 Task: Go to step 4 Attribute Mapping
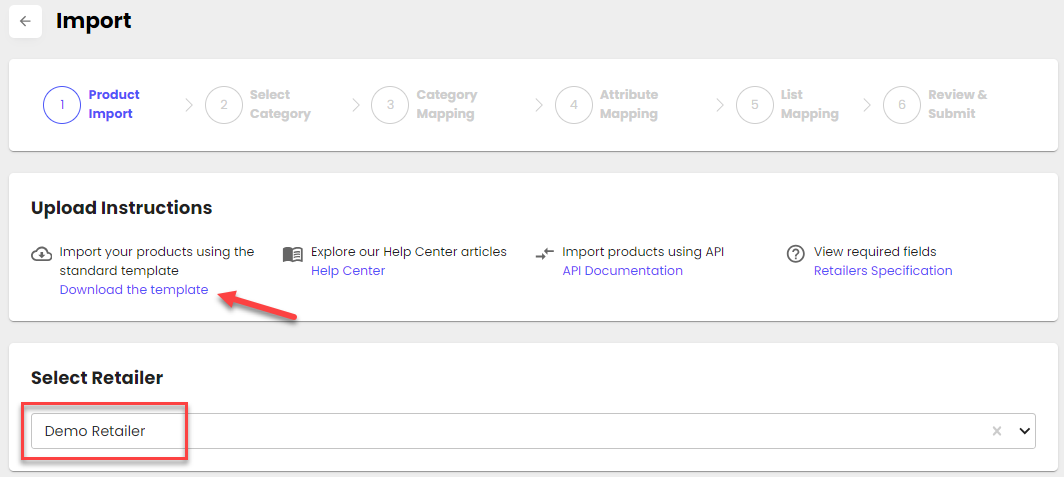(628, 104)
